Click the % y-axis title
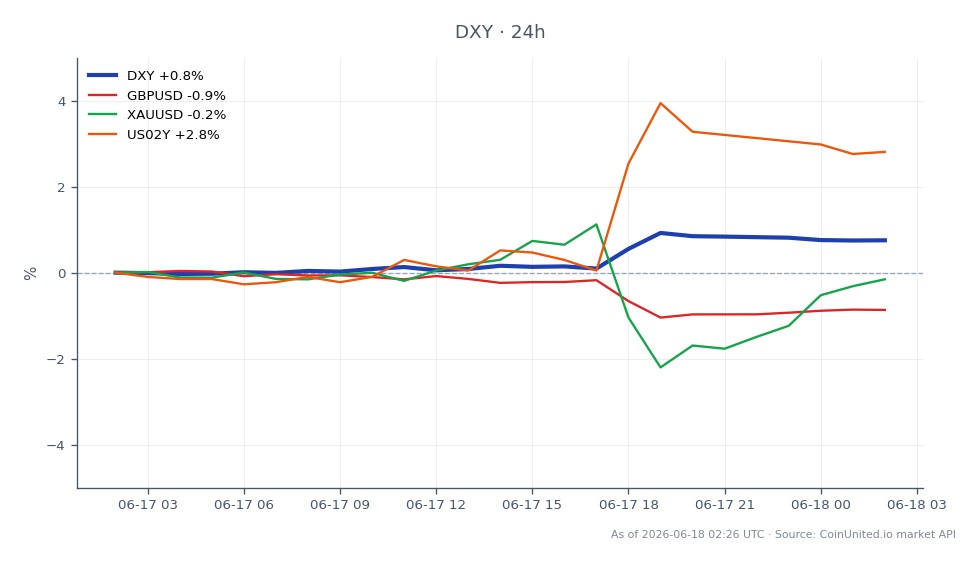 point(30,274)
